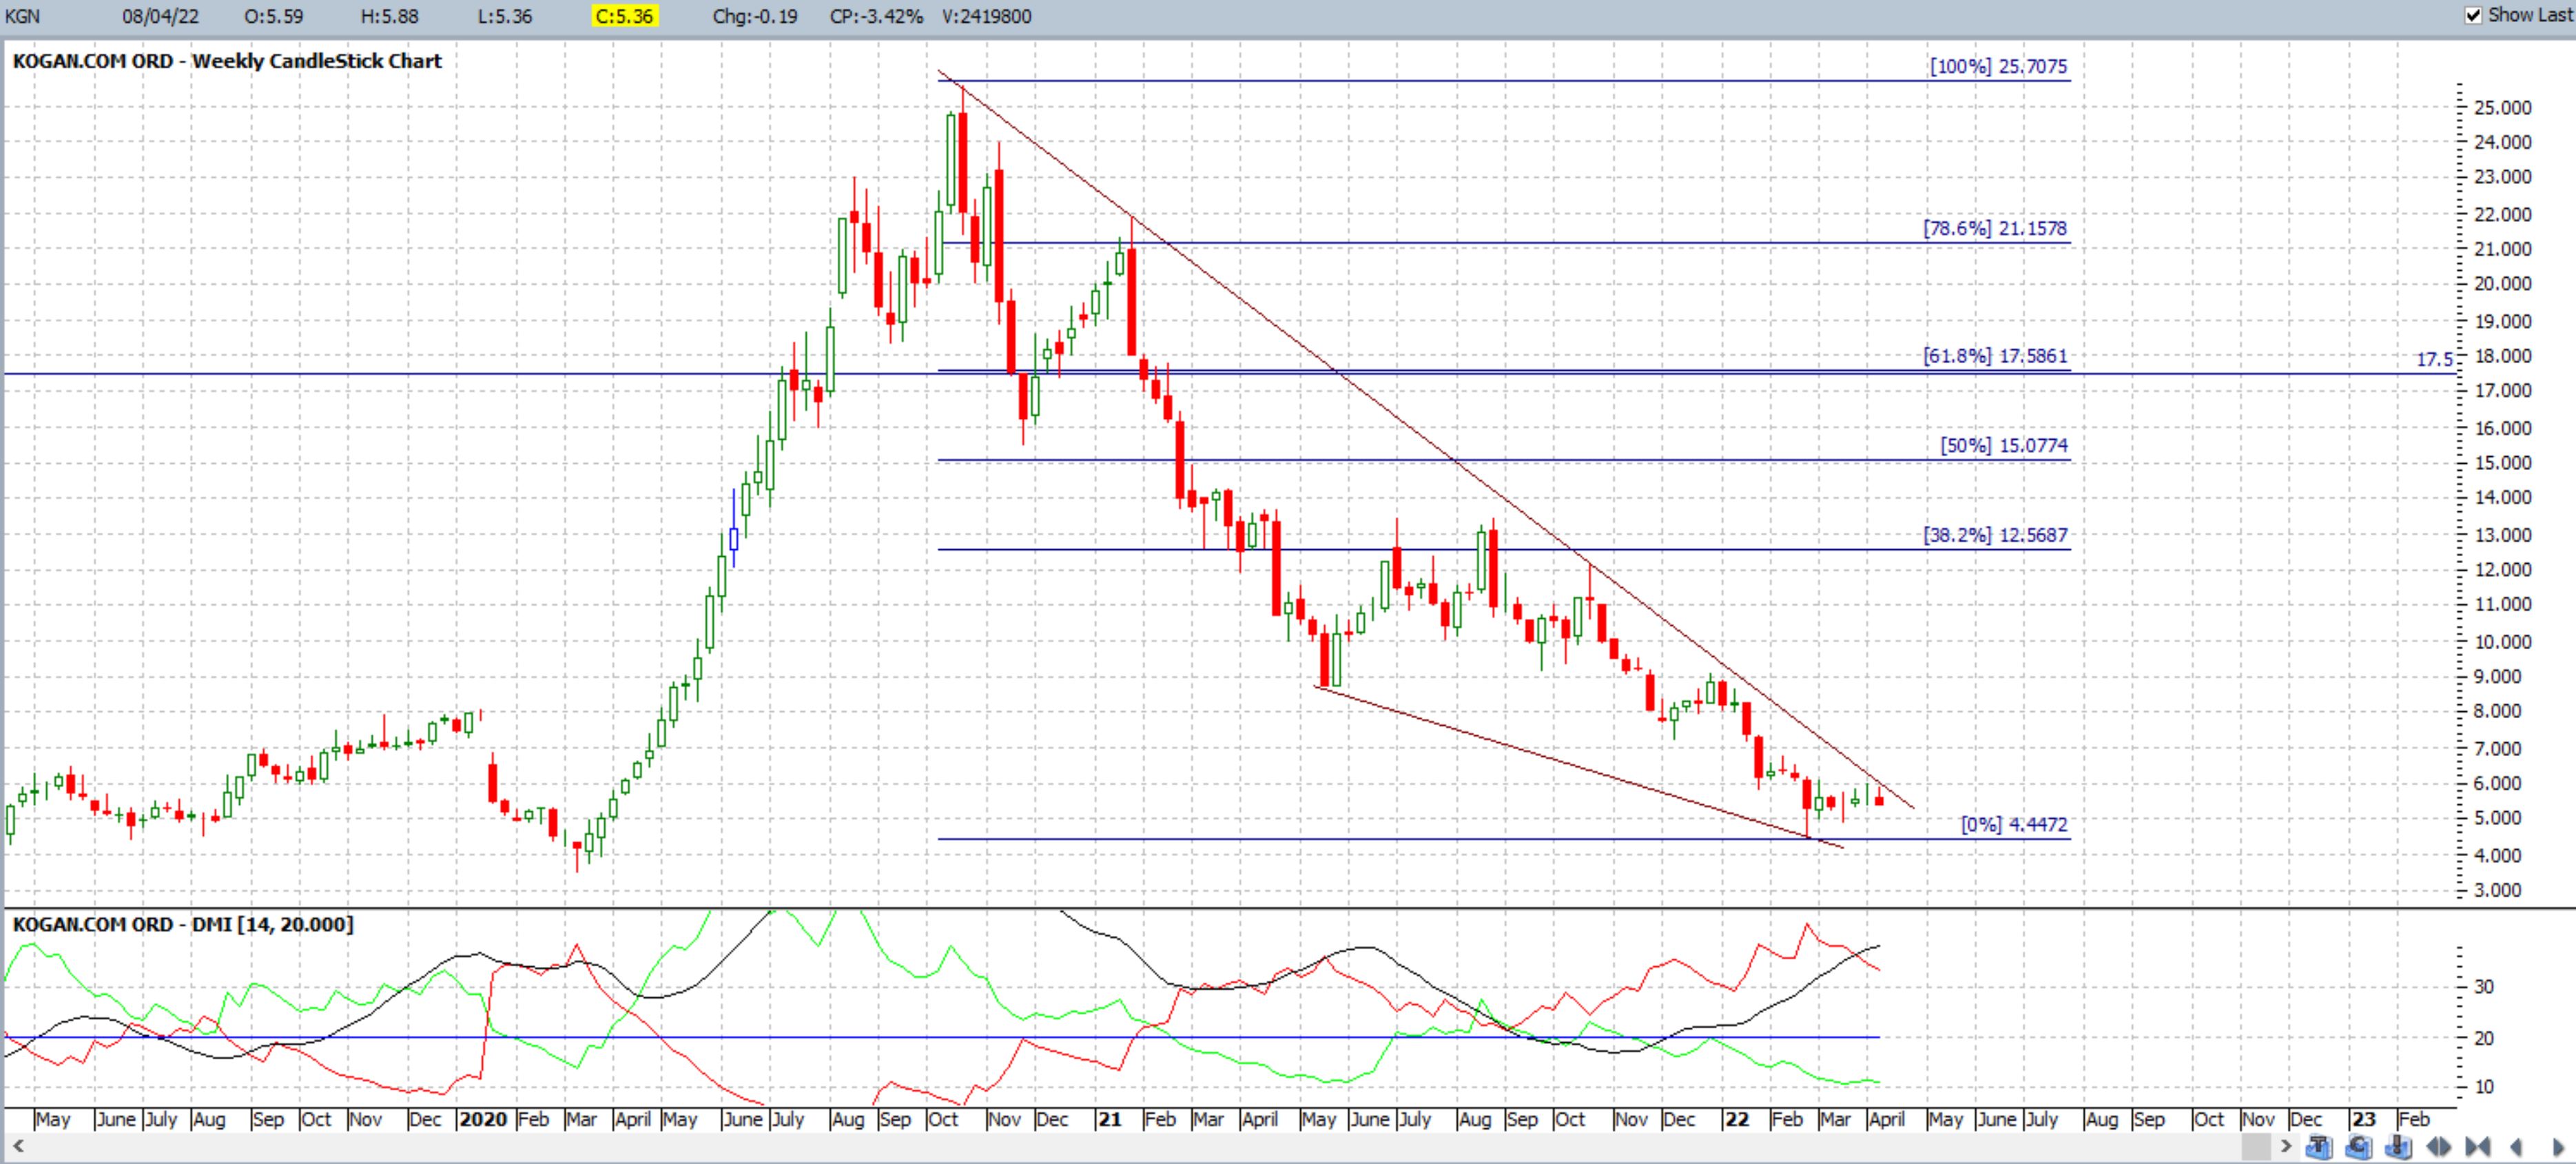Select the [100%] 25.7075 Fibonacci label
This screenshot has width=2576, height=1164.
[1998, 66]
